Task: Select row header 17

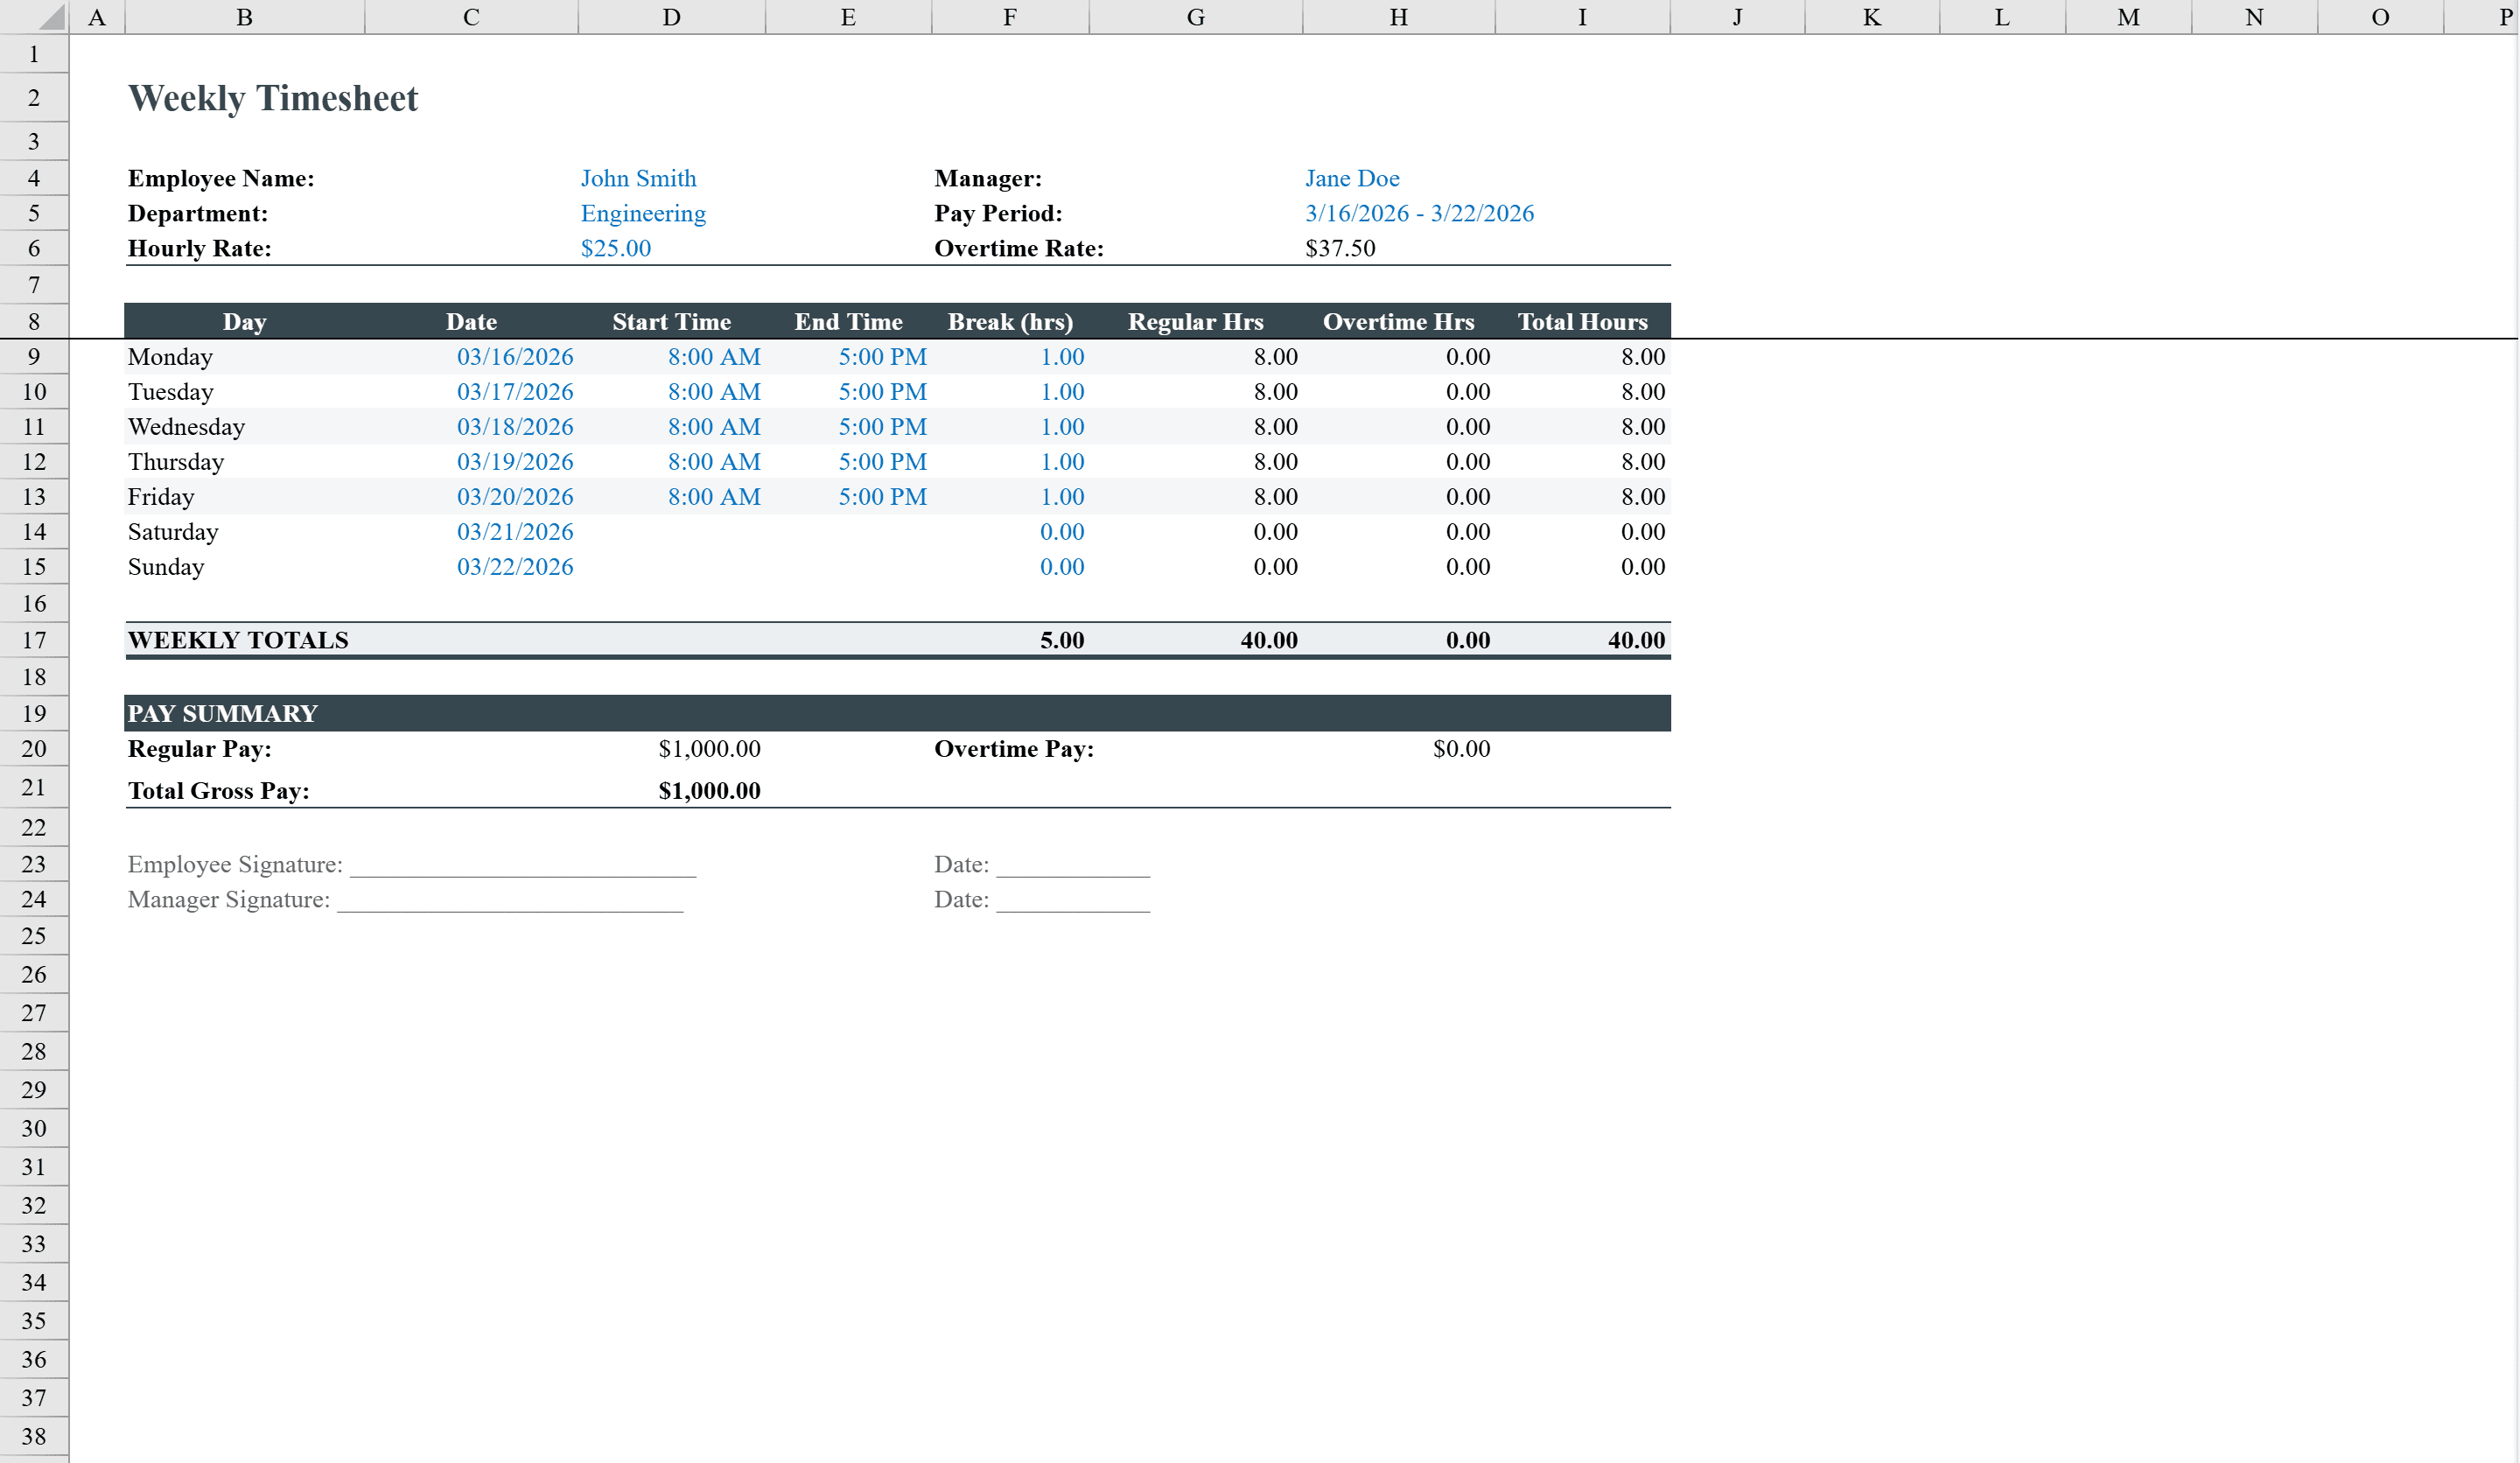Action: pyautogui.click(x=33, y=640)
